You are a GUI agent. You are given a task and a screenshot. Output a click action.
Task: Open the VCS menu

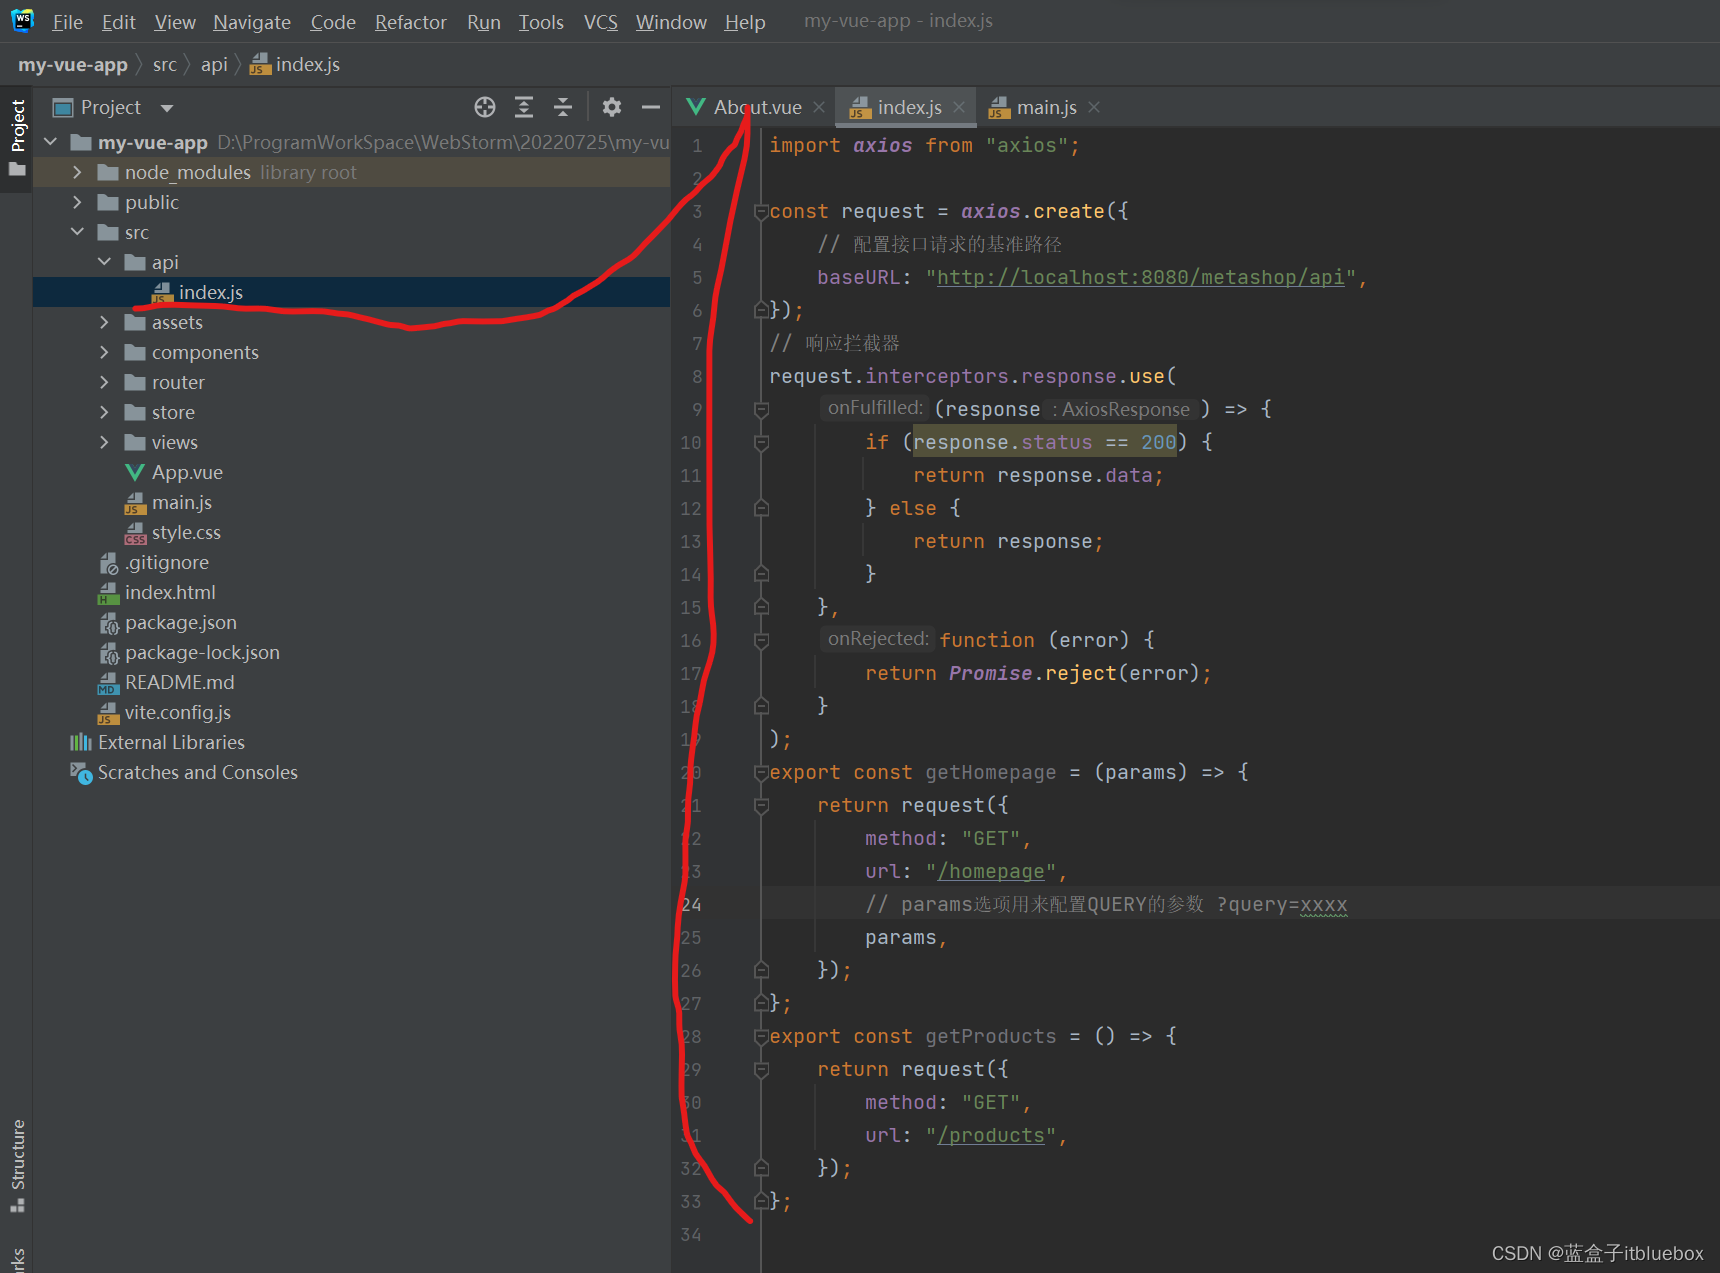[601, 22]
